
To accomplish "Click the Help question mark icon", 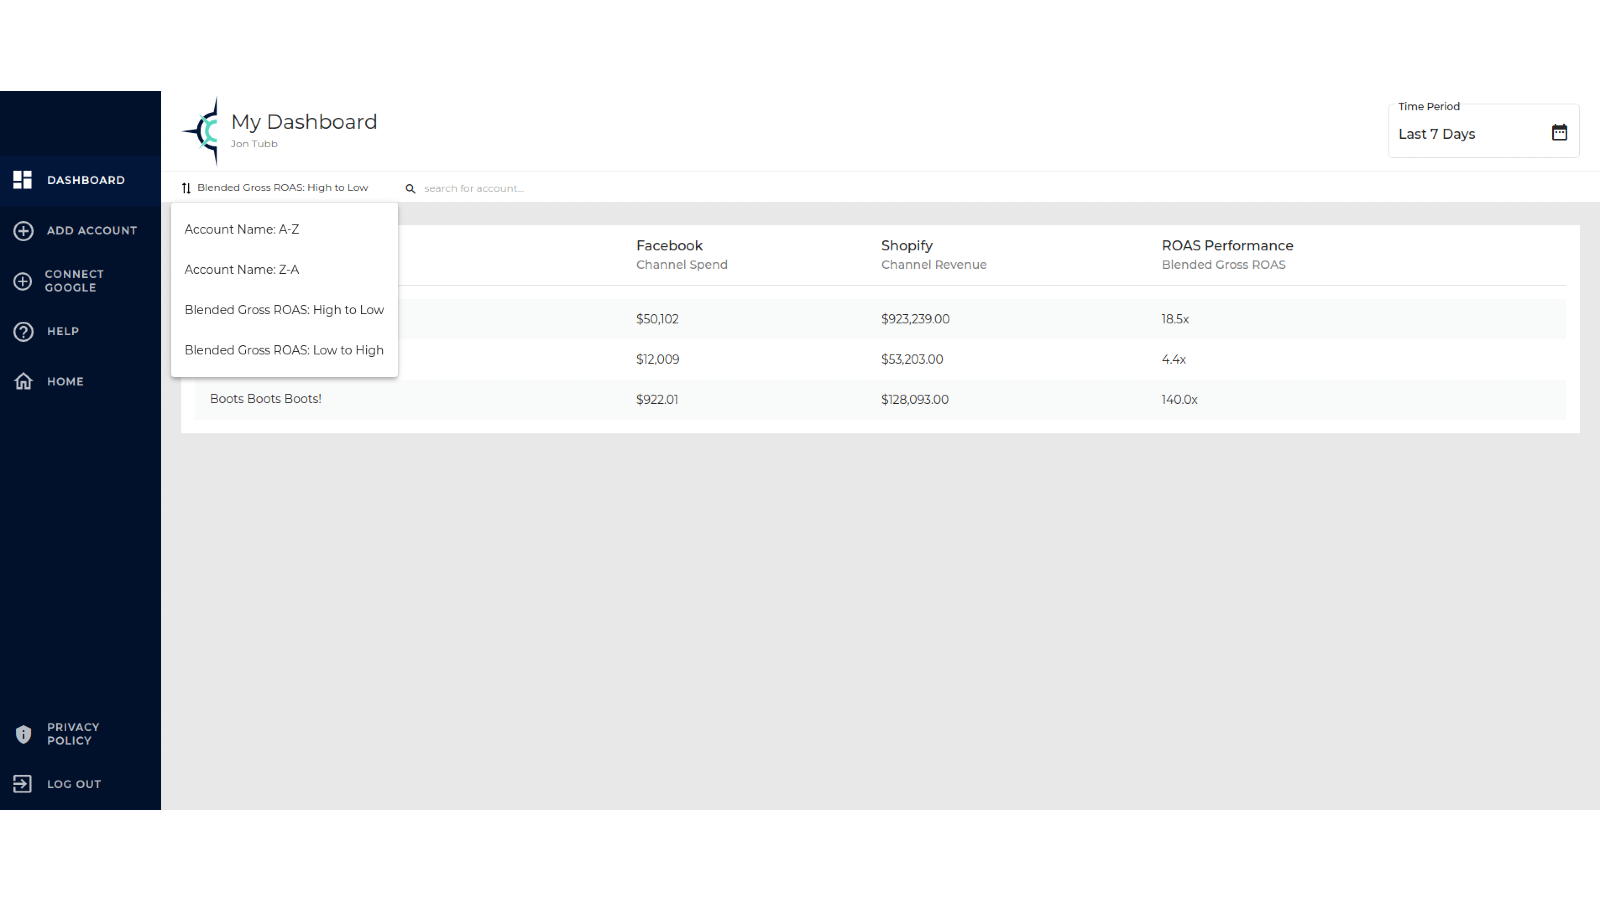I will pyautogui.click(x=23, y=332).
